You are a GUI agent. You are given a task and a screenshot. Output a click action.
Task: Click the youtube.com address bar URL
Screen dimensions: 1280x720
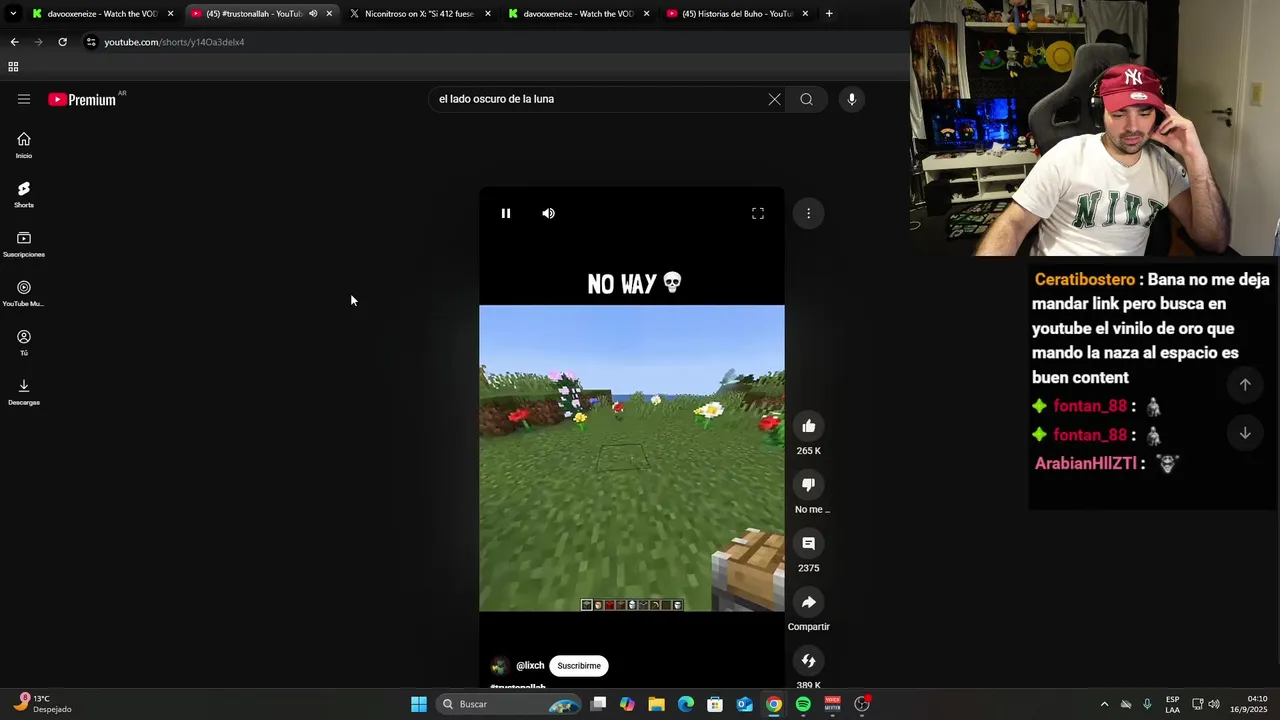(174, 42)
